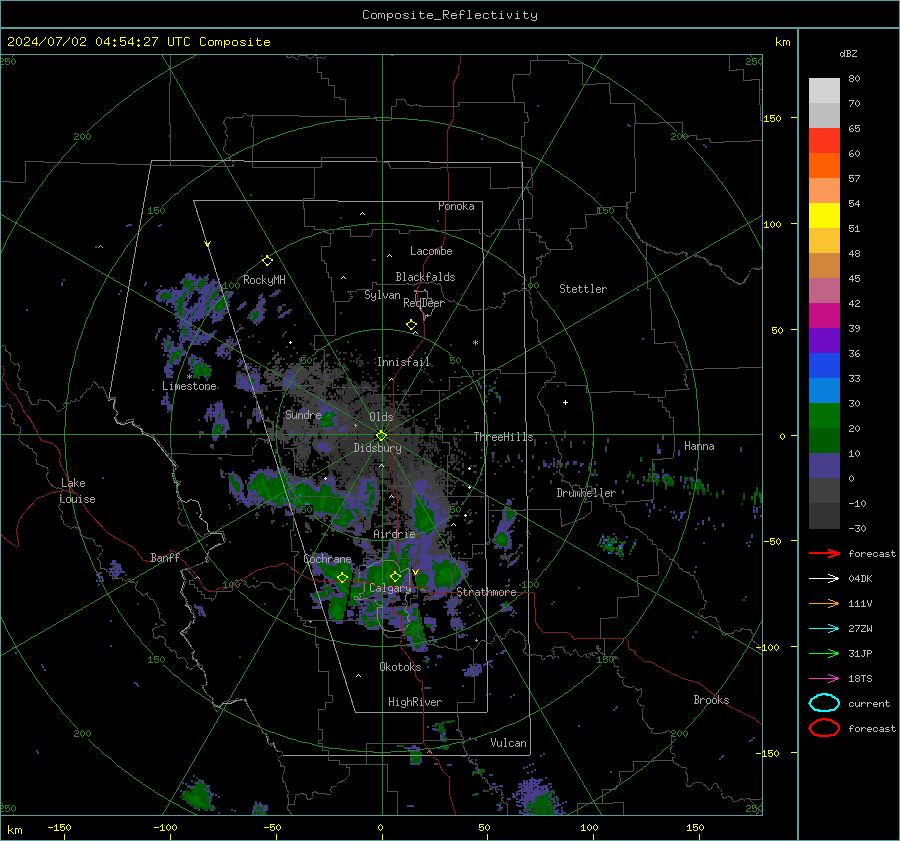
Task: Pick the yellow 54–51 dBZ swatch
Action: [x=824, y=216]
